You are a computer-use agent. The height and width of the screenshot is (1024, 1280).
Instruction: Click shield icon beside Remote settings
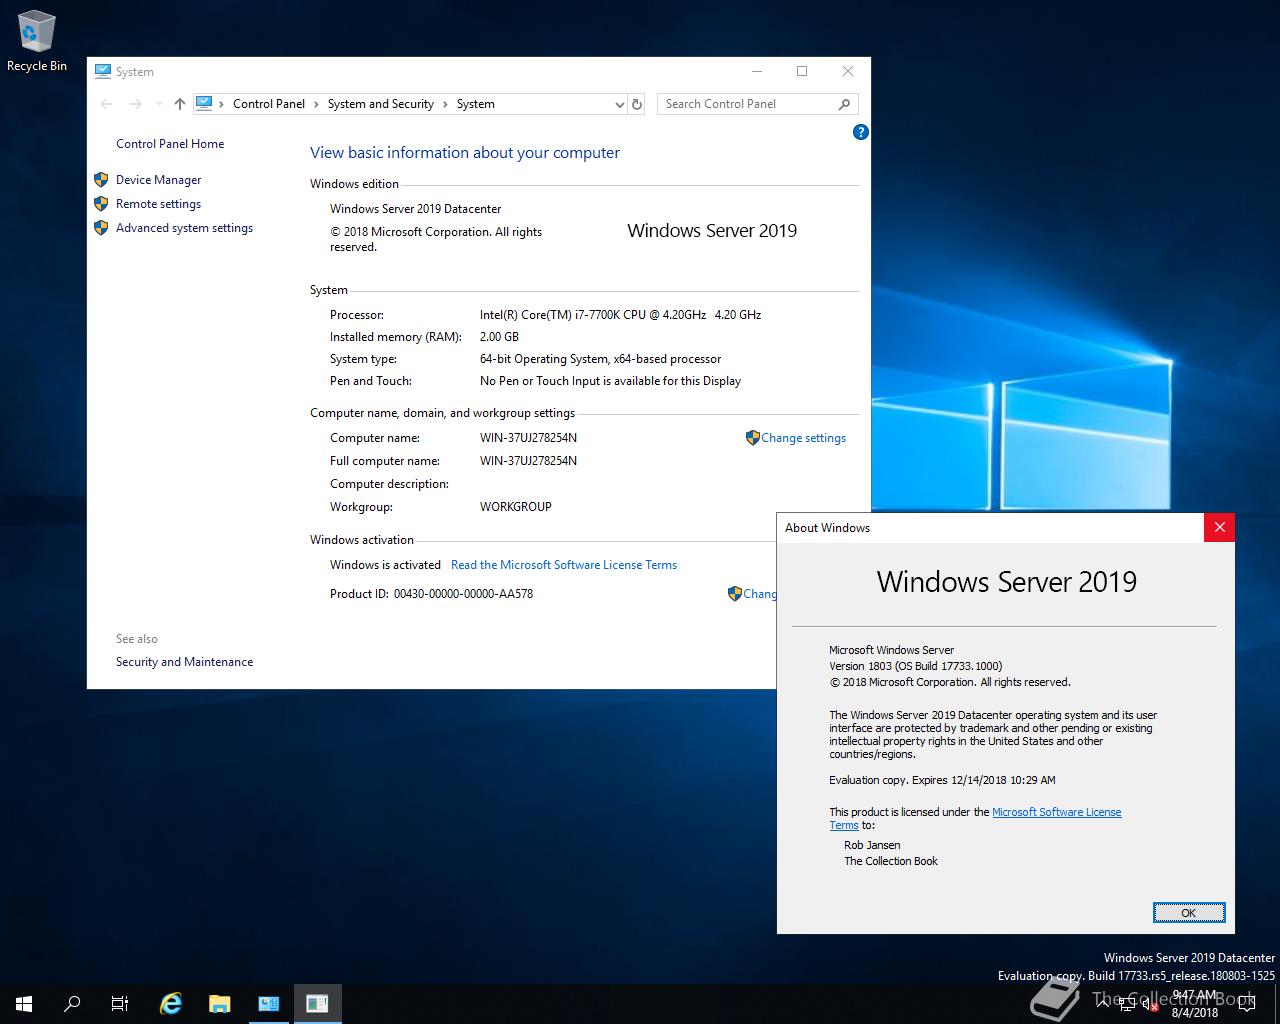[101, 204]
